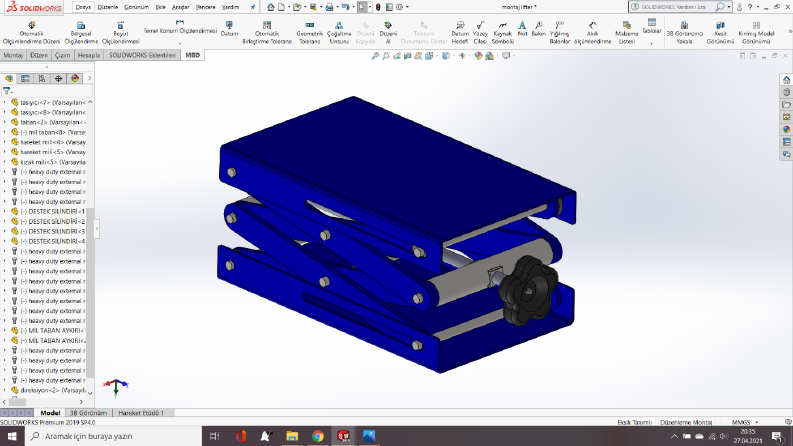The image size is (793, 446).
Task: Select the Balon tool
Action: point(539,29)
